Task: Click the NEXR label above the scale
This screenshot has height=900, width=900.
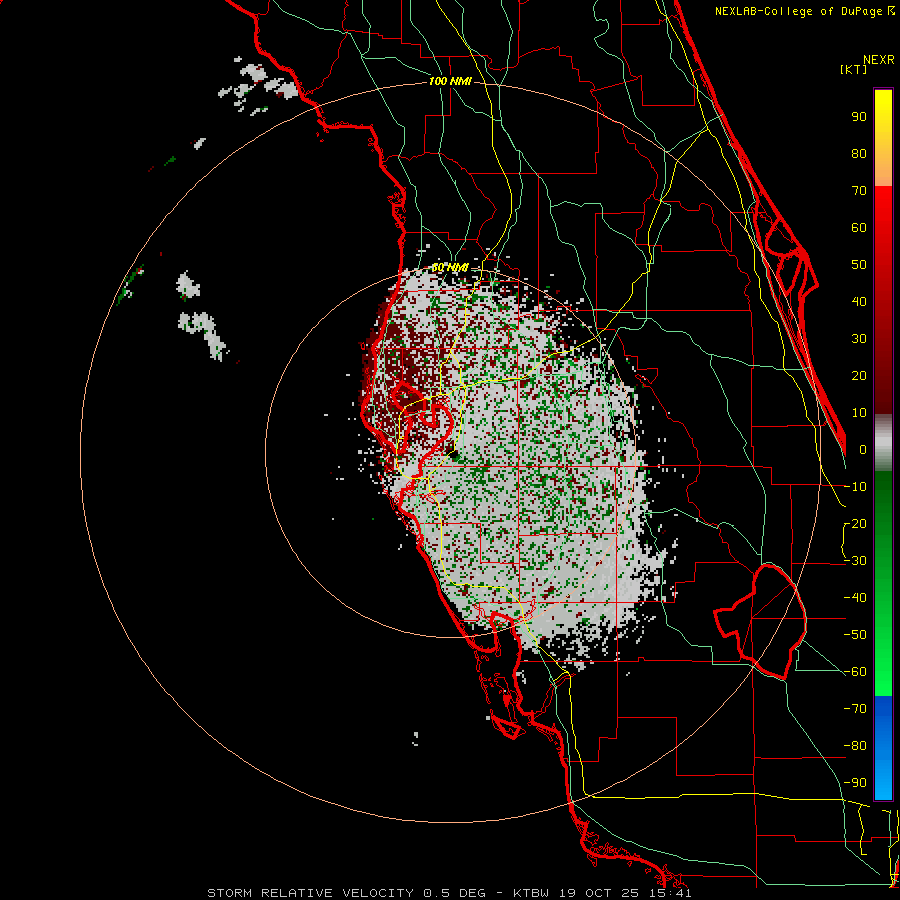Action: [x=879, y=60]
